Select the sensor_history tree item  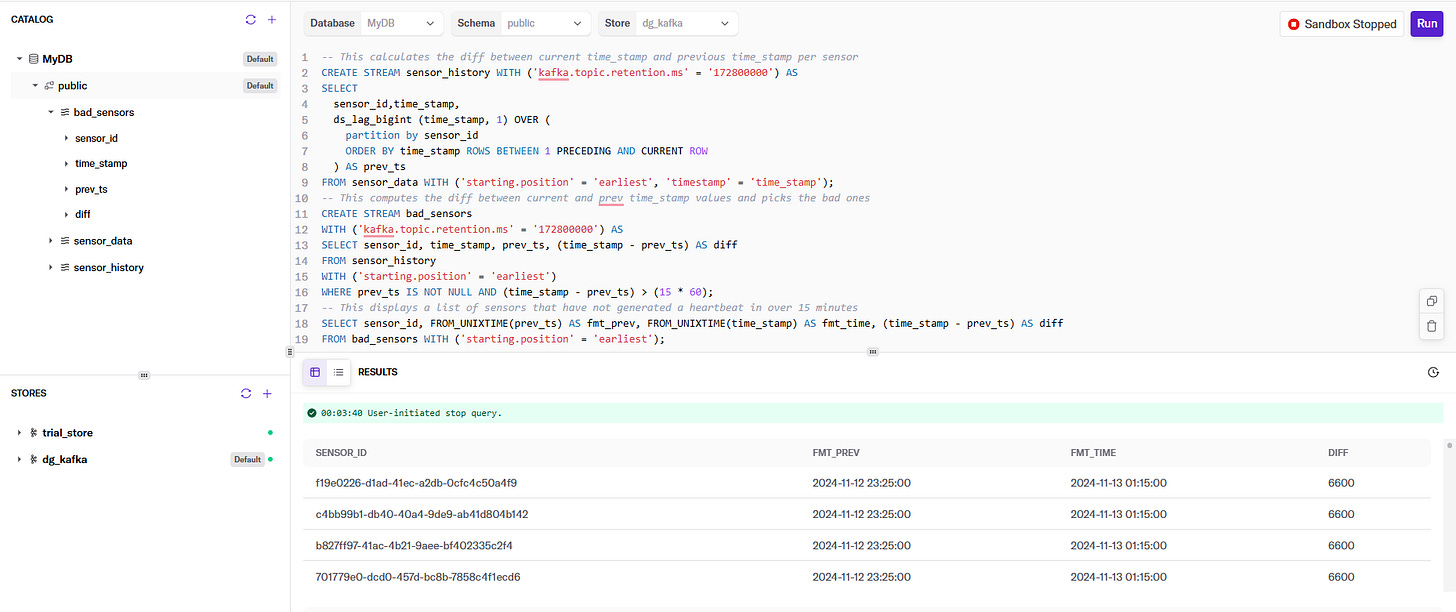tap(108, 267)
